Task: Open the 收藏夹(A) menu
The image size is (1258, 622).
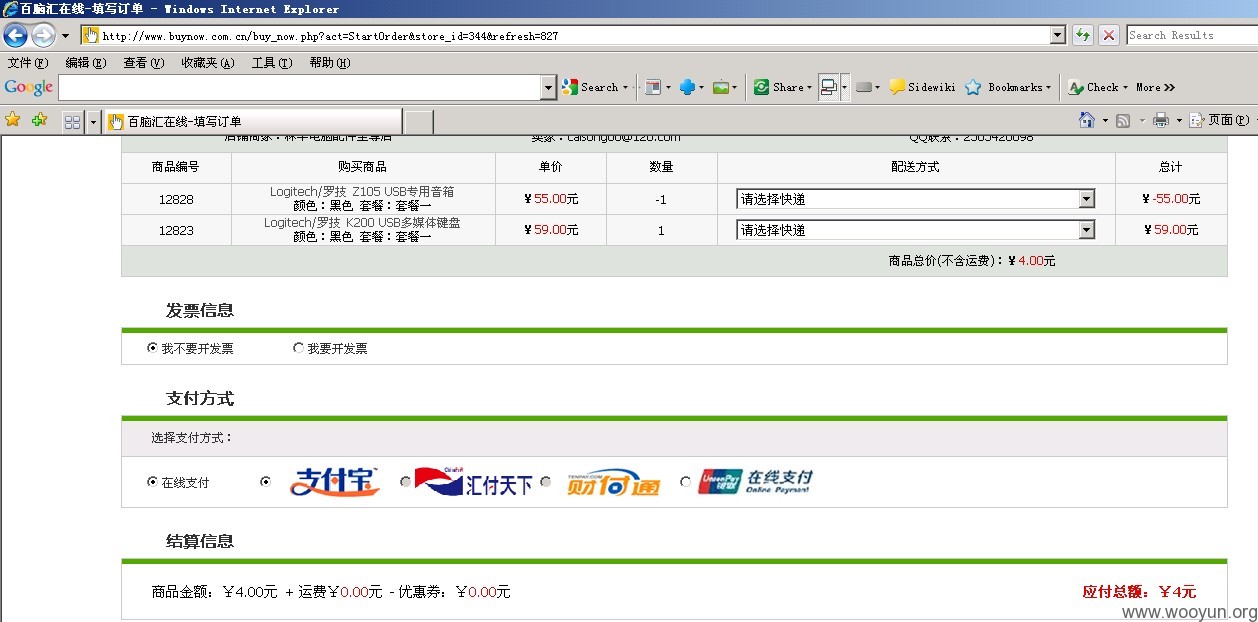Action: 207,62
